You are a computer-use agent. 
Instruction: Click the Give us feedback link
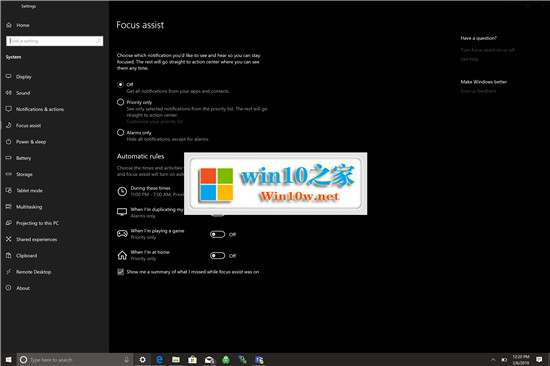point(478,91)
